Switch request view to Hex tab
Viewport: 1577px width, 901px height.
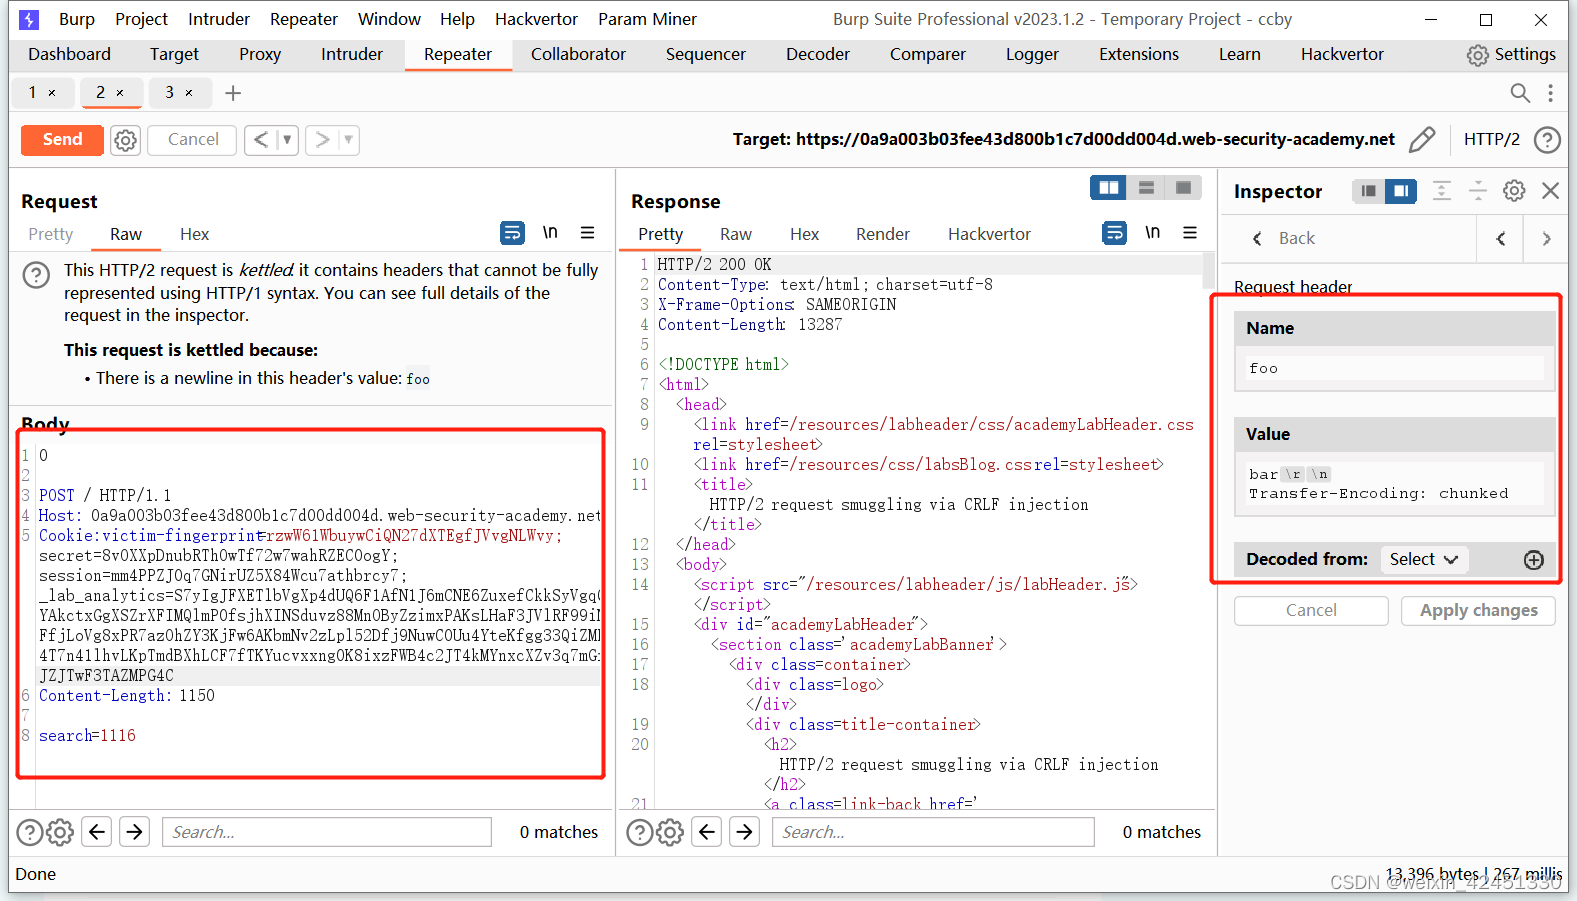(x=194, y=234)
